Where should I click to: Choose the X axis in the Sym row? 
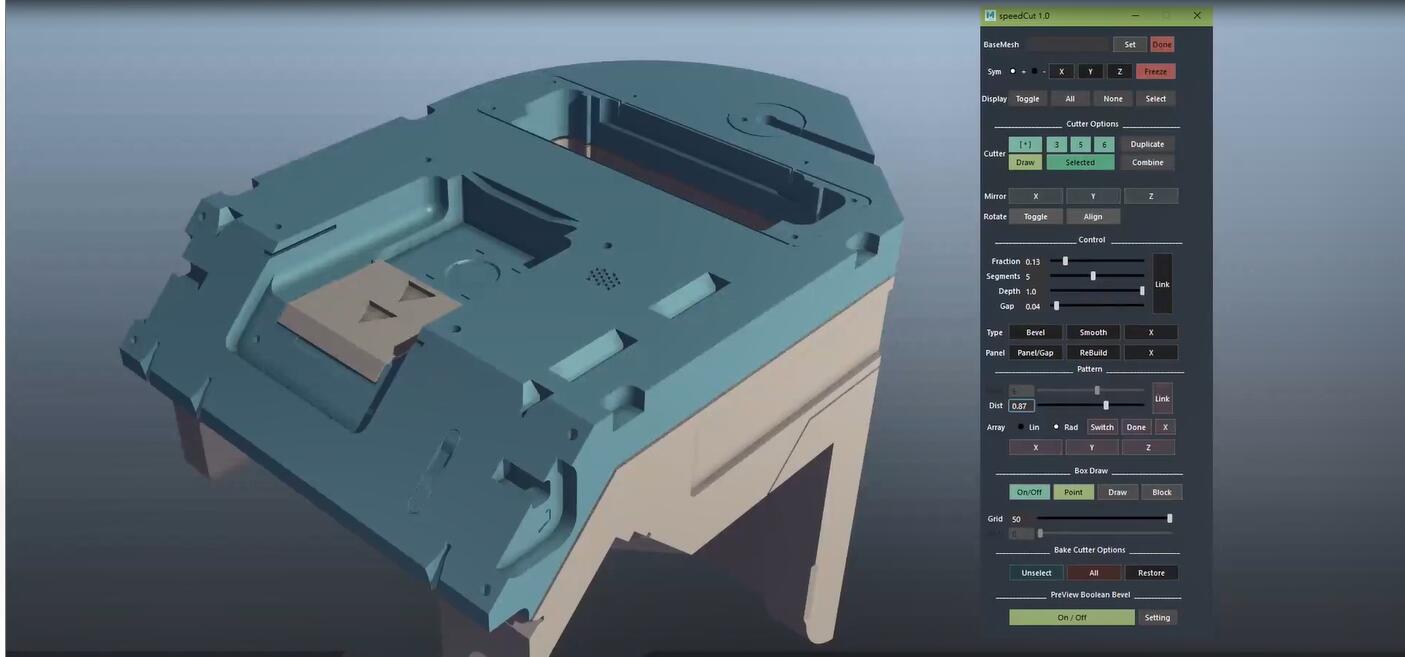point(1061,71)
